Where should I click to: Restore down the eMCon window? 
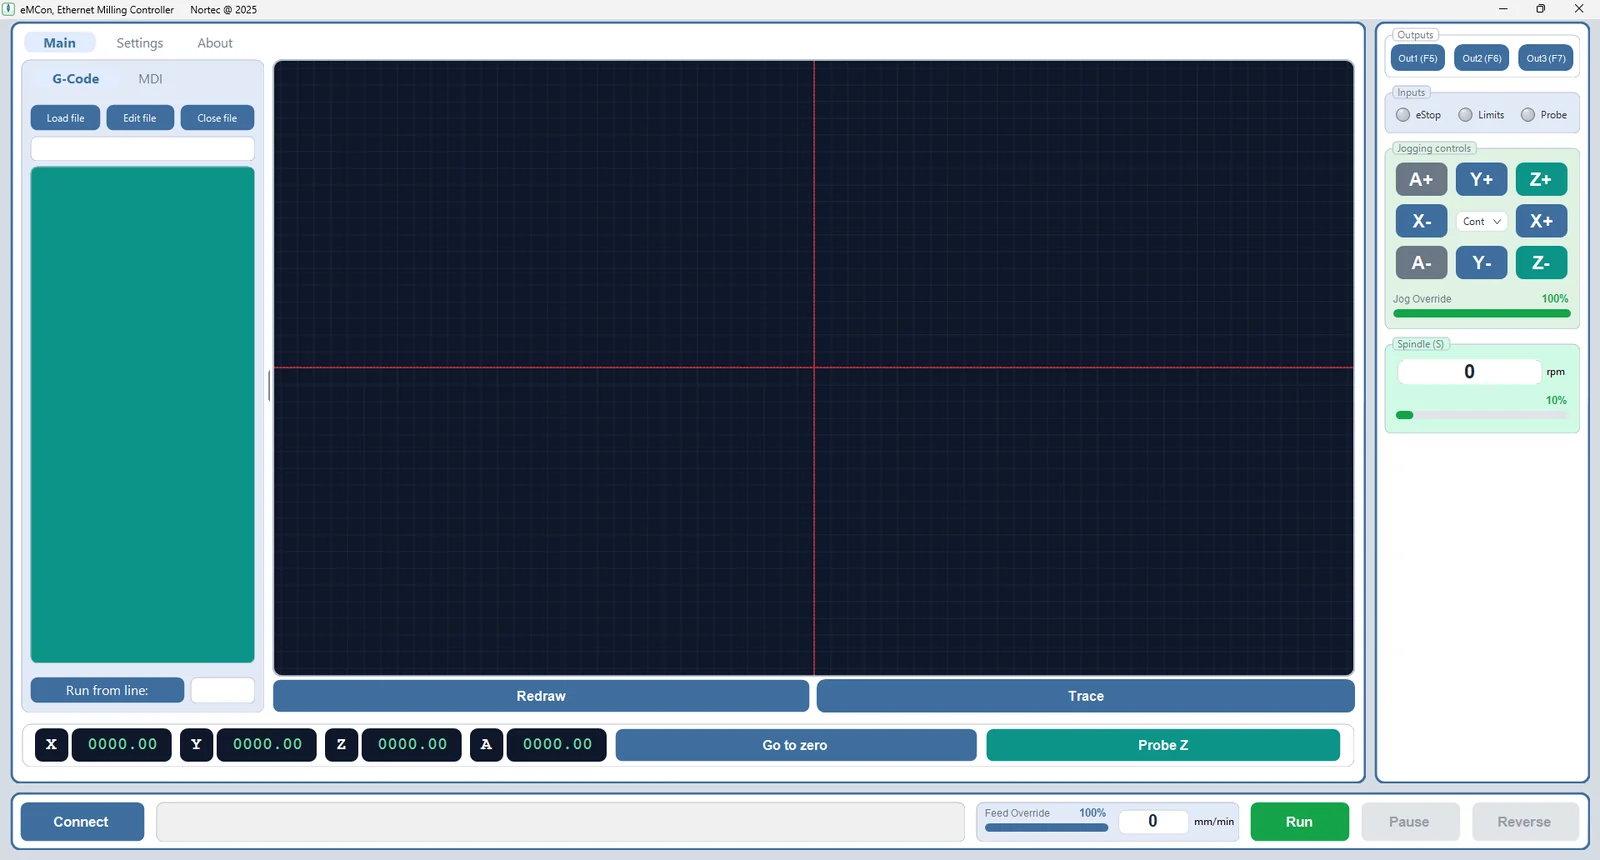(1541, 9)
